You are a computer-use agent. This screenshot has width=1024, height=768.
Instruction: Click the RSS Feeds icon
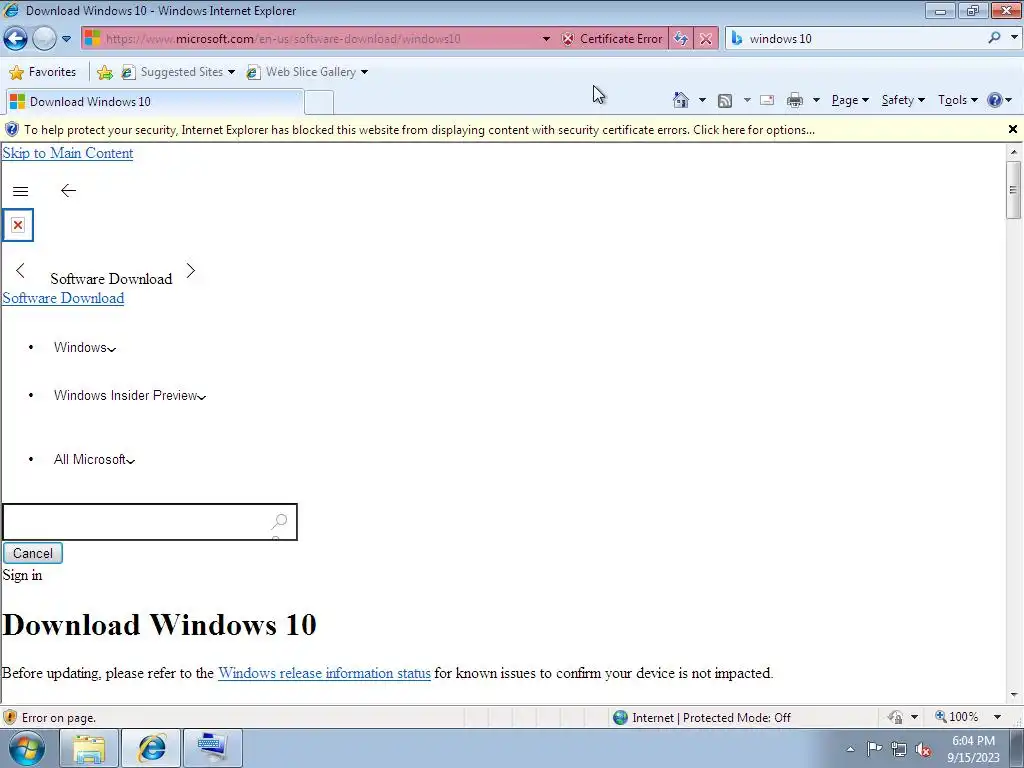(725, 100)
